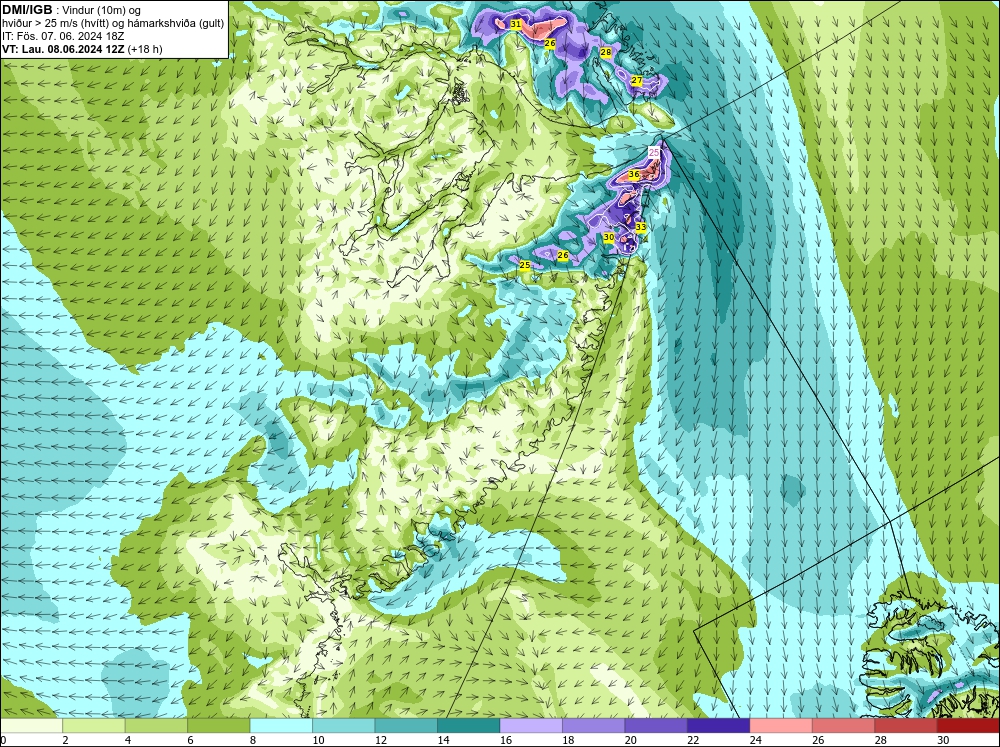Pick the 28–30 m/s red segment
Image resolution: width=1000 pixels, height=747 pixels.
906,726
